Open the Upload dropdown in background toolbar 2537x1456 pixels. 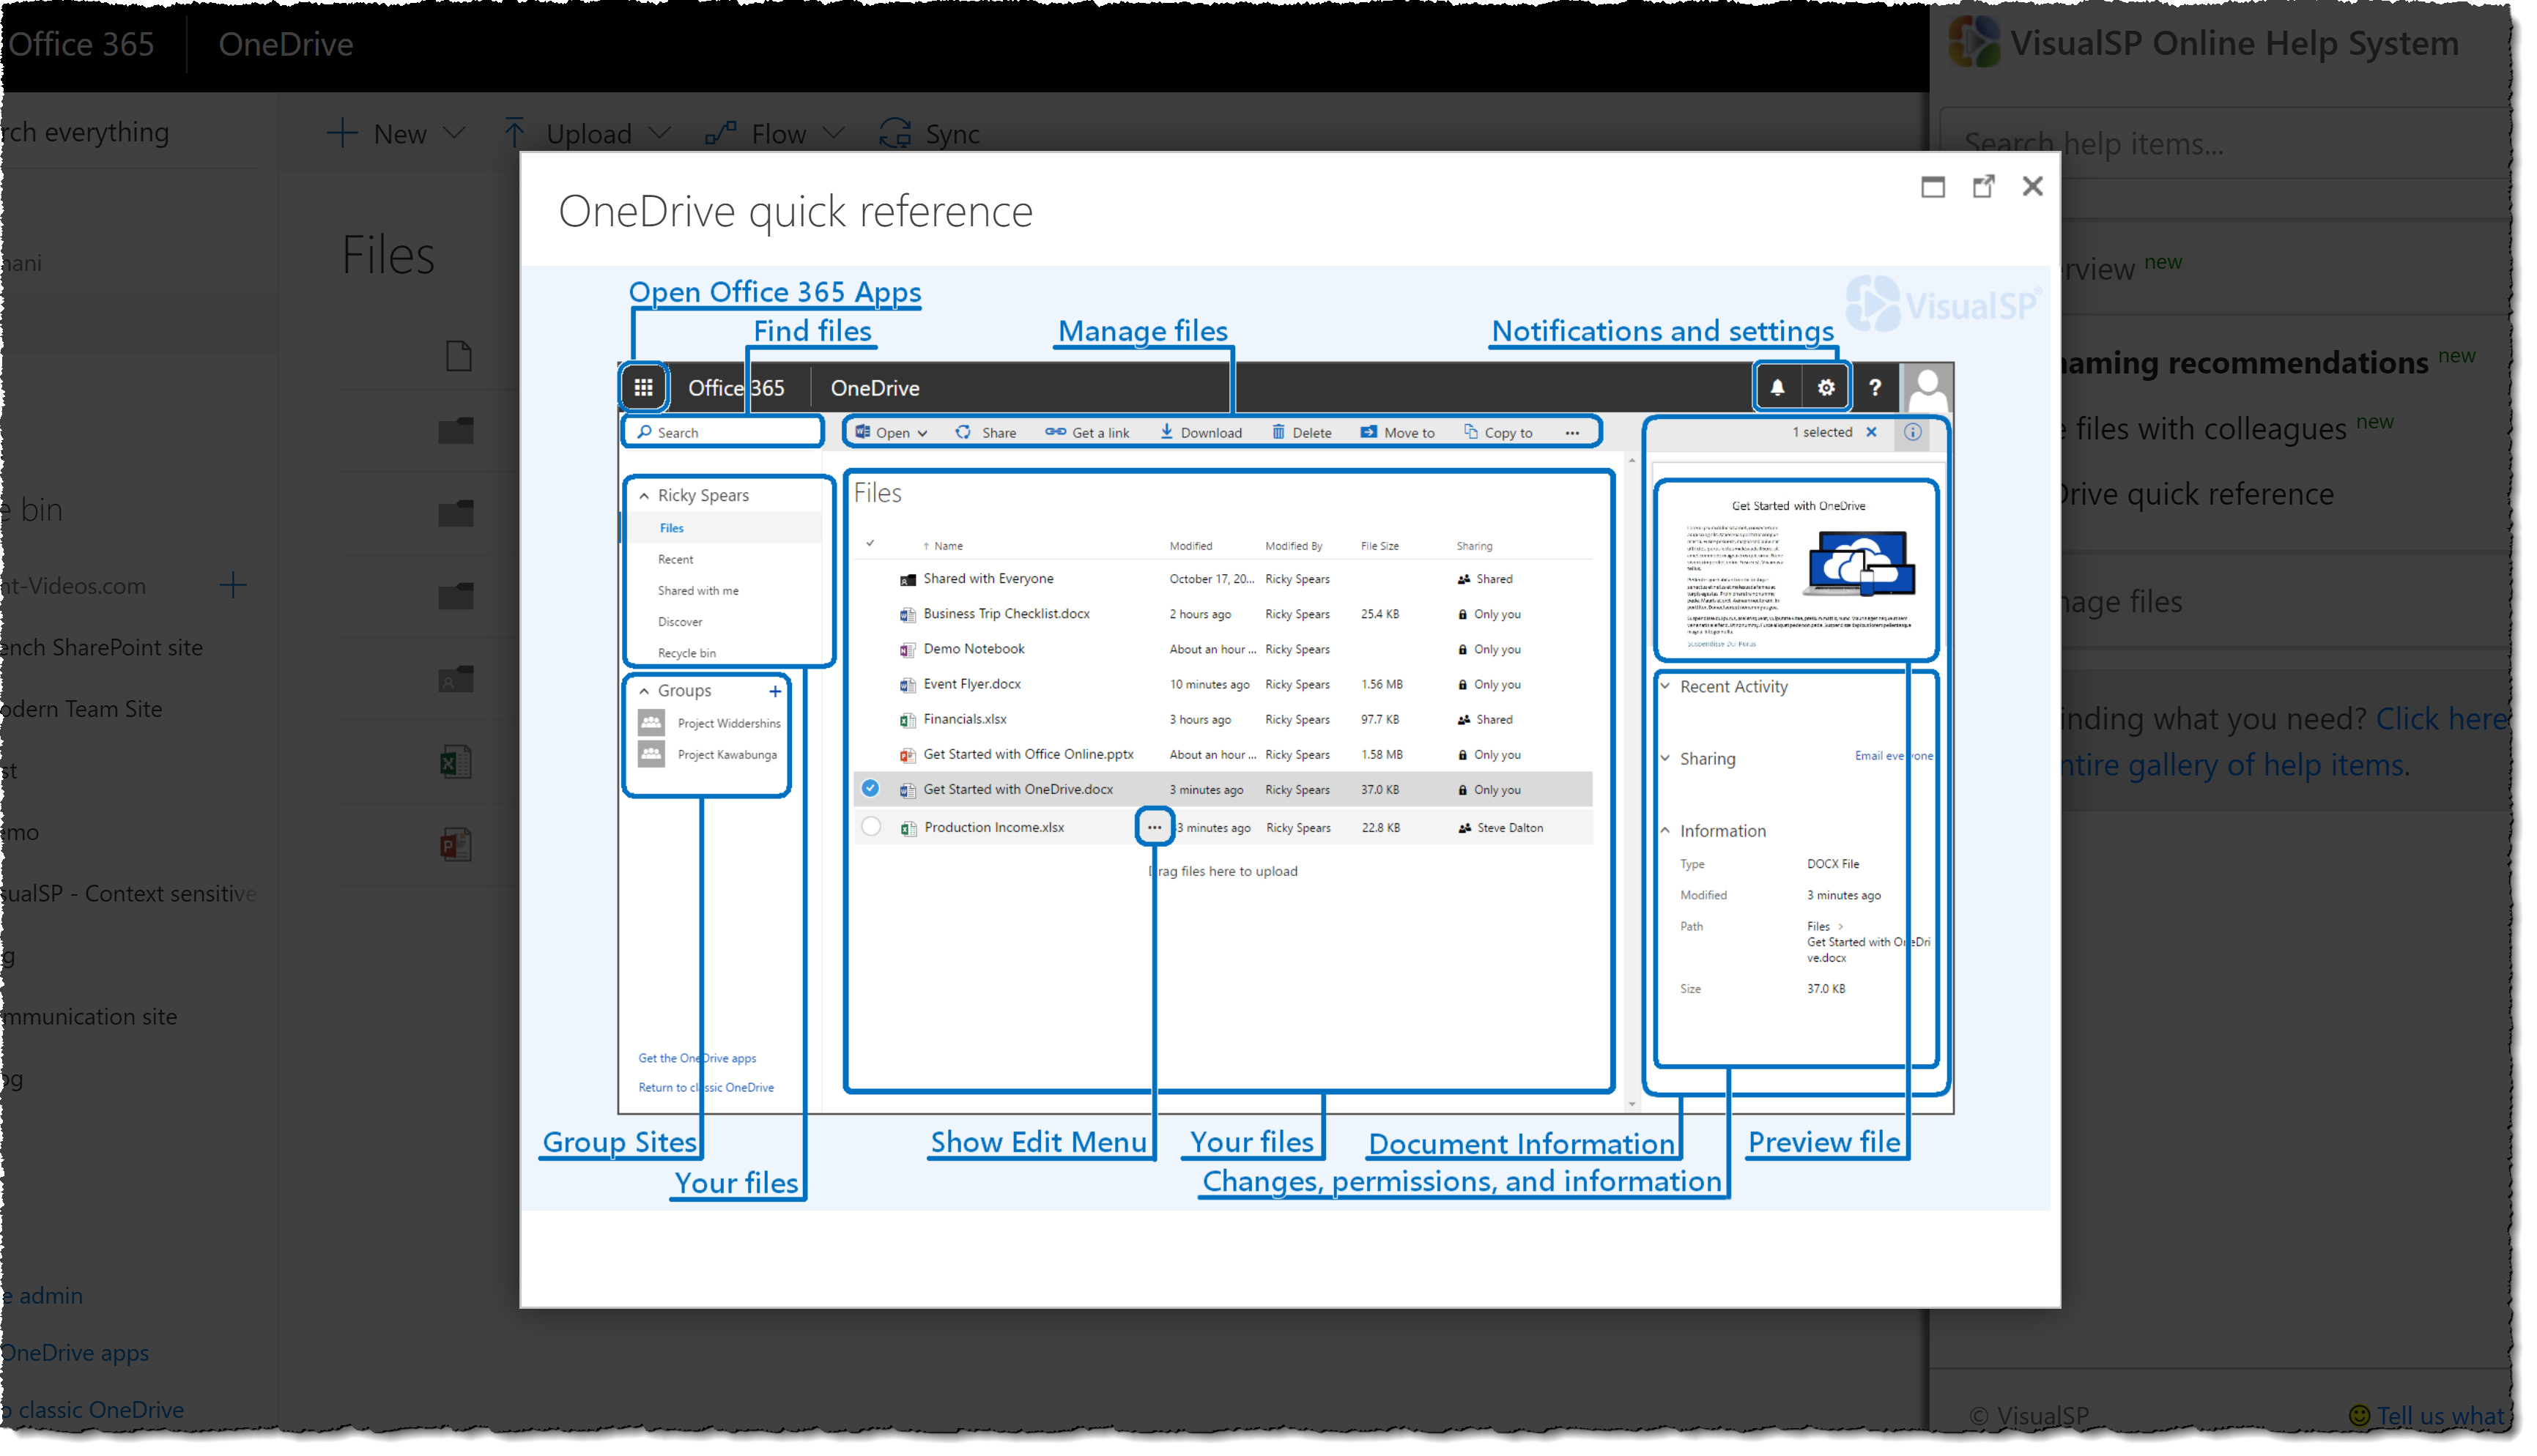tap(587, 134)
